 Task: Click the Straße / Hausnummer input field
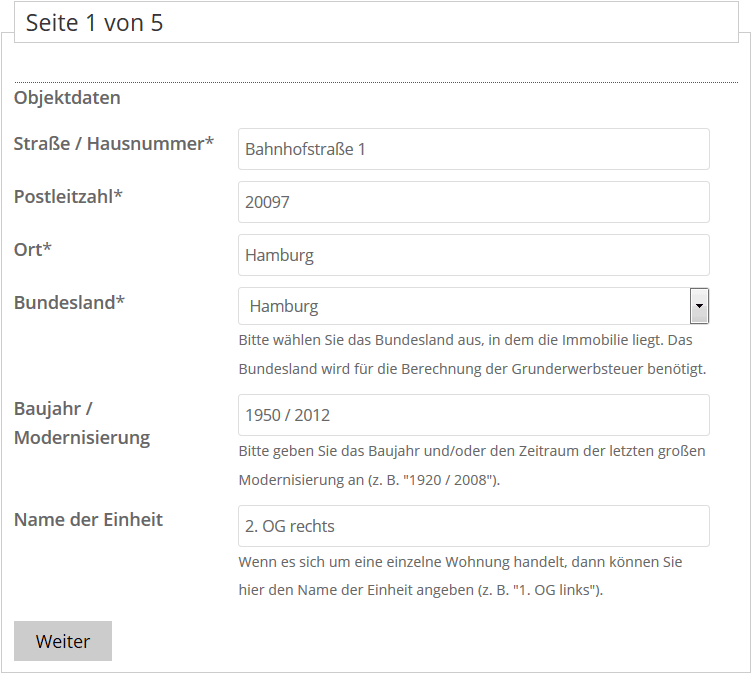[x=473, y=149]
